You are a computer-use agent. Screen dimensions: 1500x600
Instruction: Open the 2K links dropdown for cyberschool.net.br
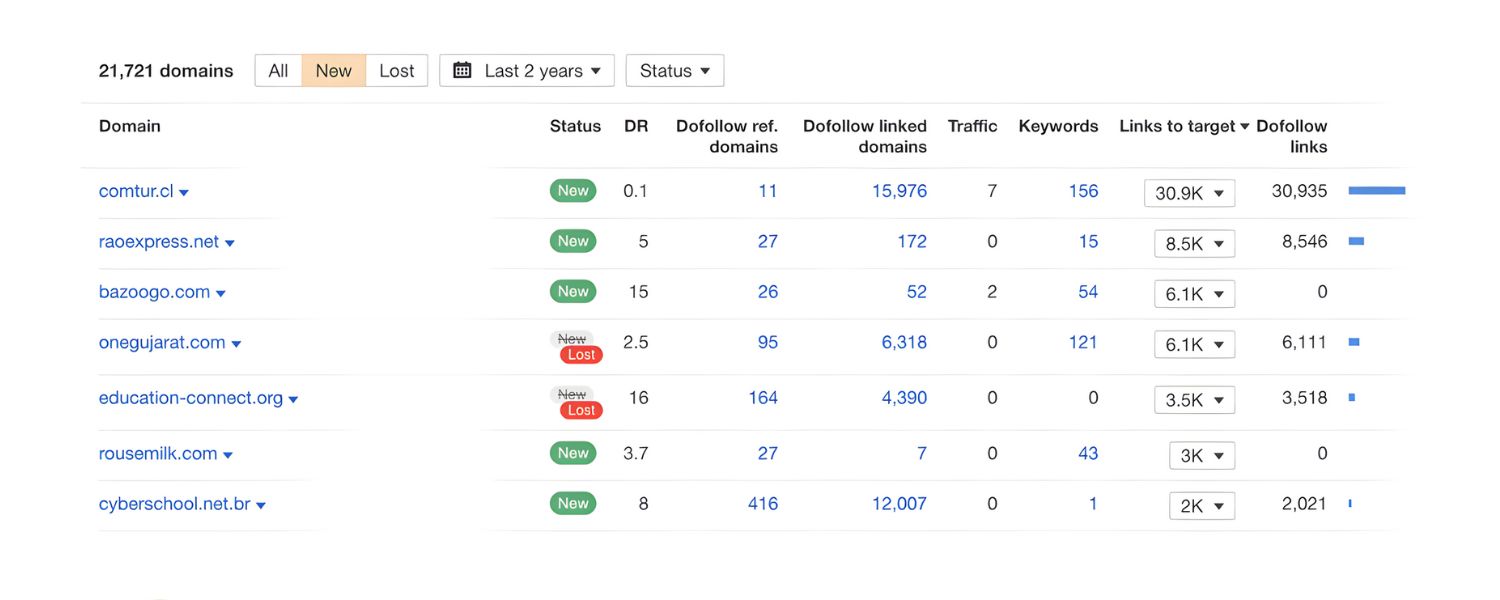pyautogui.click(x=1202, y=505)
